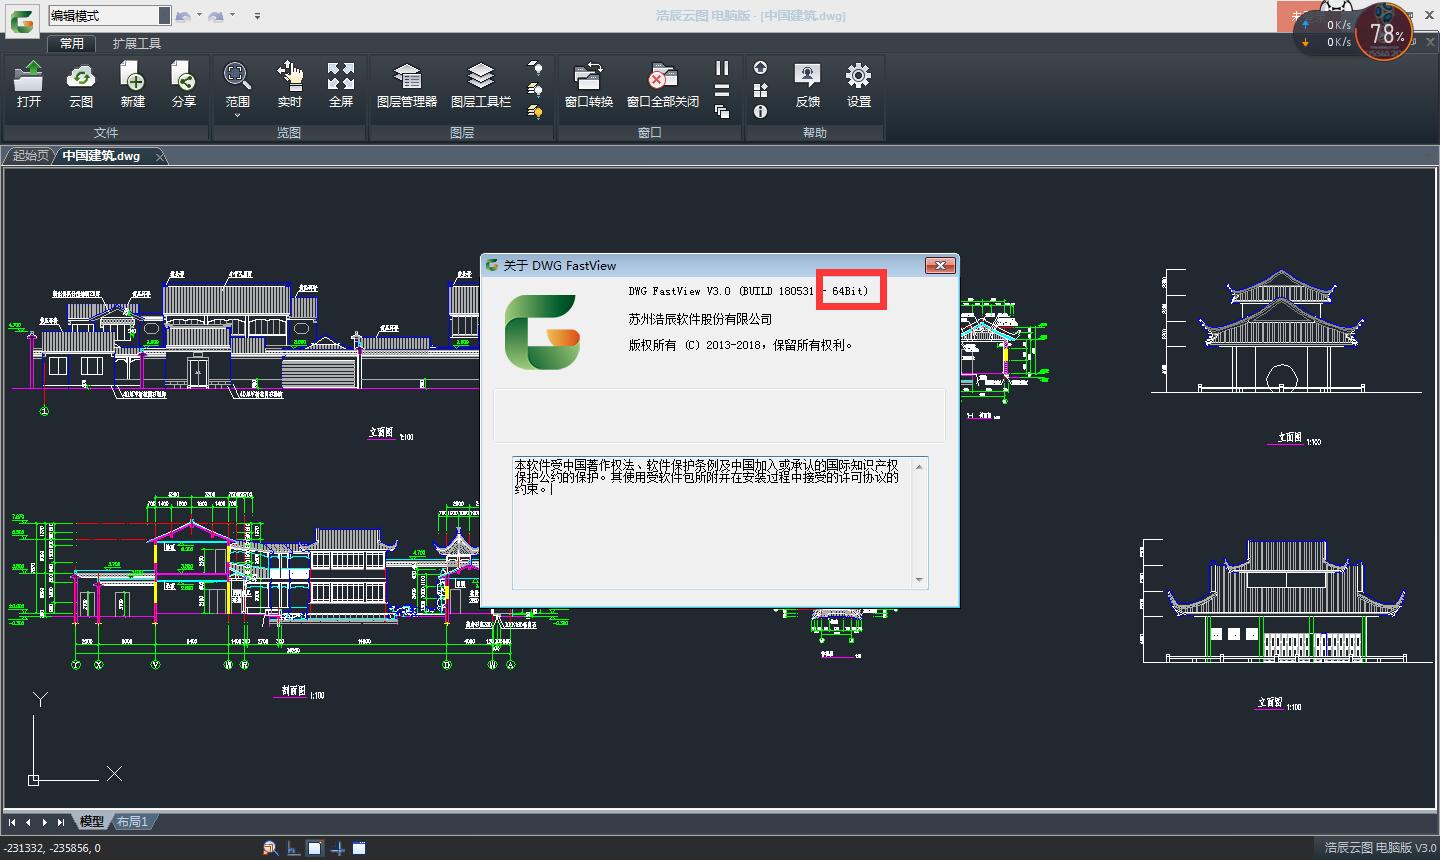This screenshot has width=1440, height=860.
Task: Open the info about icon in 帮助
Action: click(760, 112)
